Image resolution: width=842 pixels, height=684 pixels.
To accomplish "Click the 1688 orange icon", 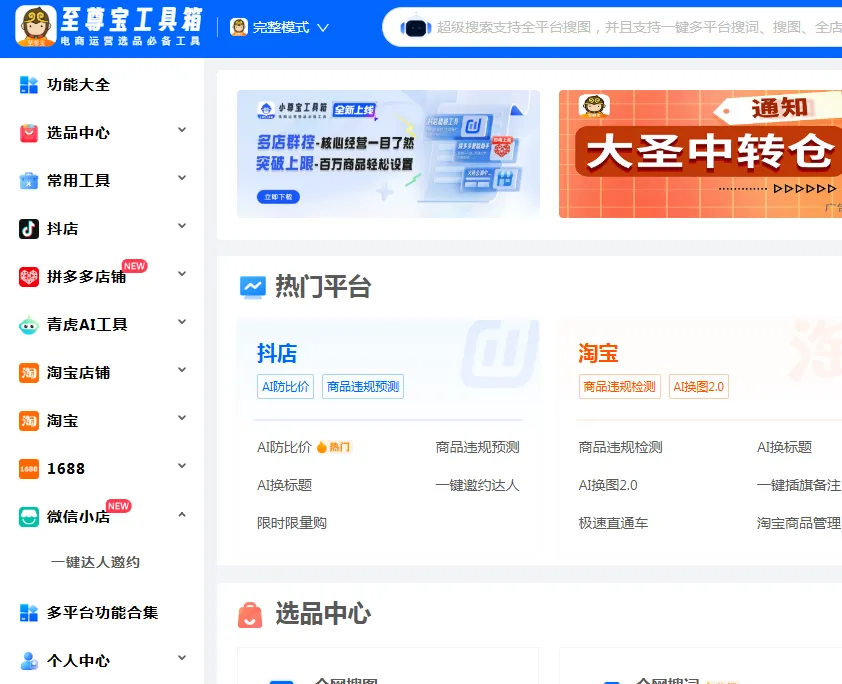I will [x=28, y=469].
